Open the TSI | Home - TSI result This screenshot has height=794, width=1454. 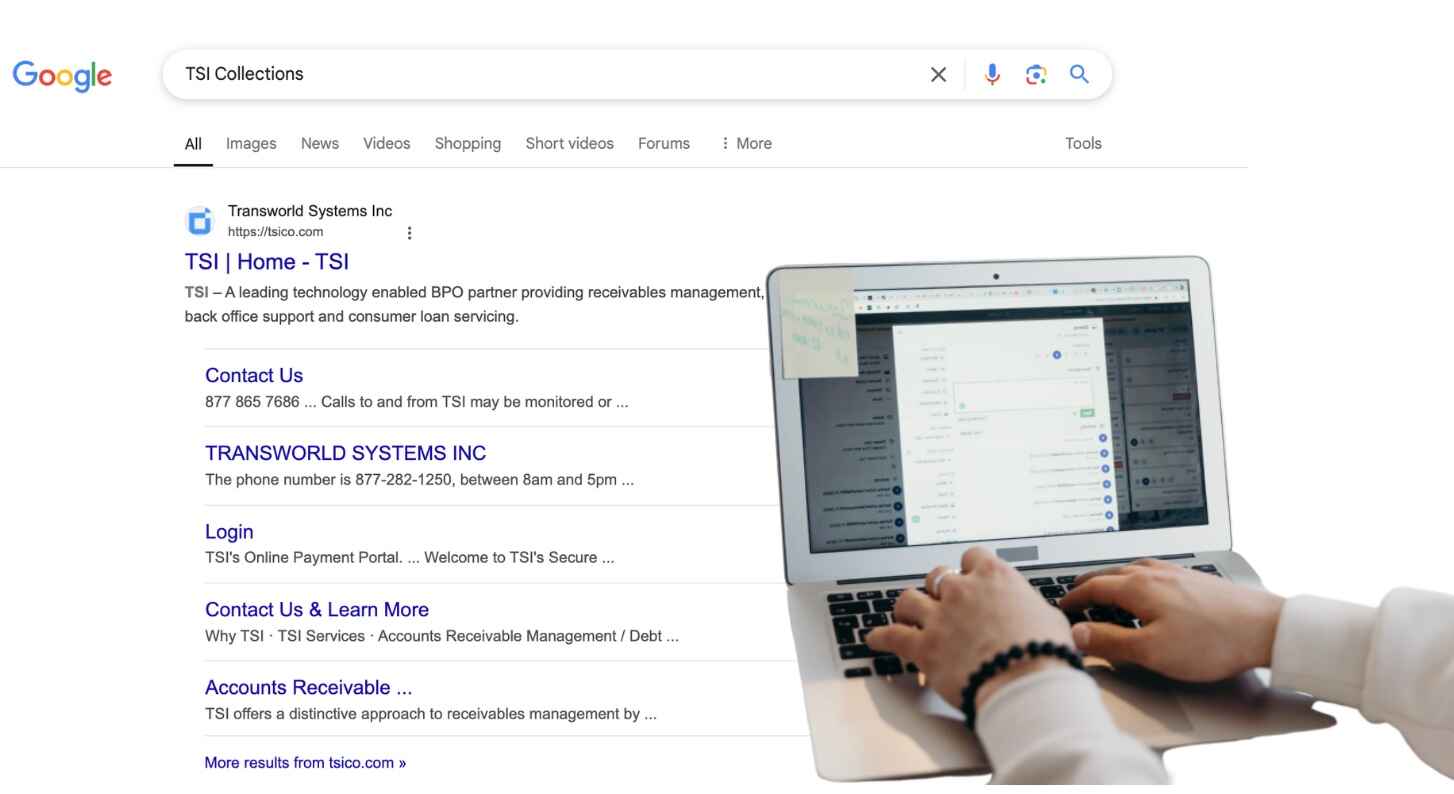coord(267,262)
